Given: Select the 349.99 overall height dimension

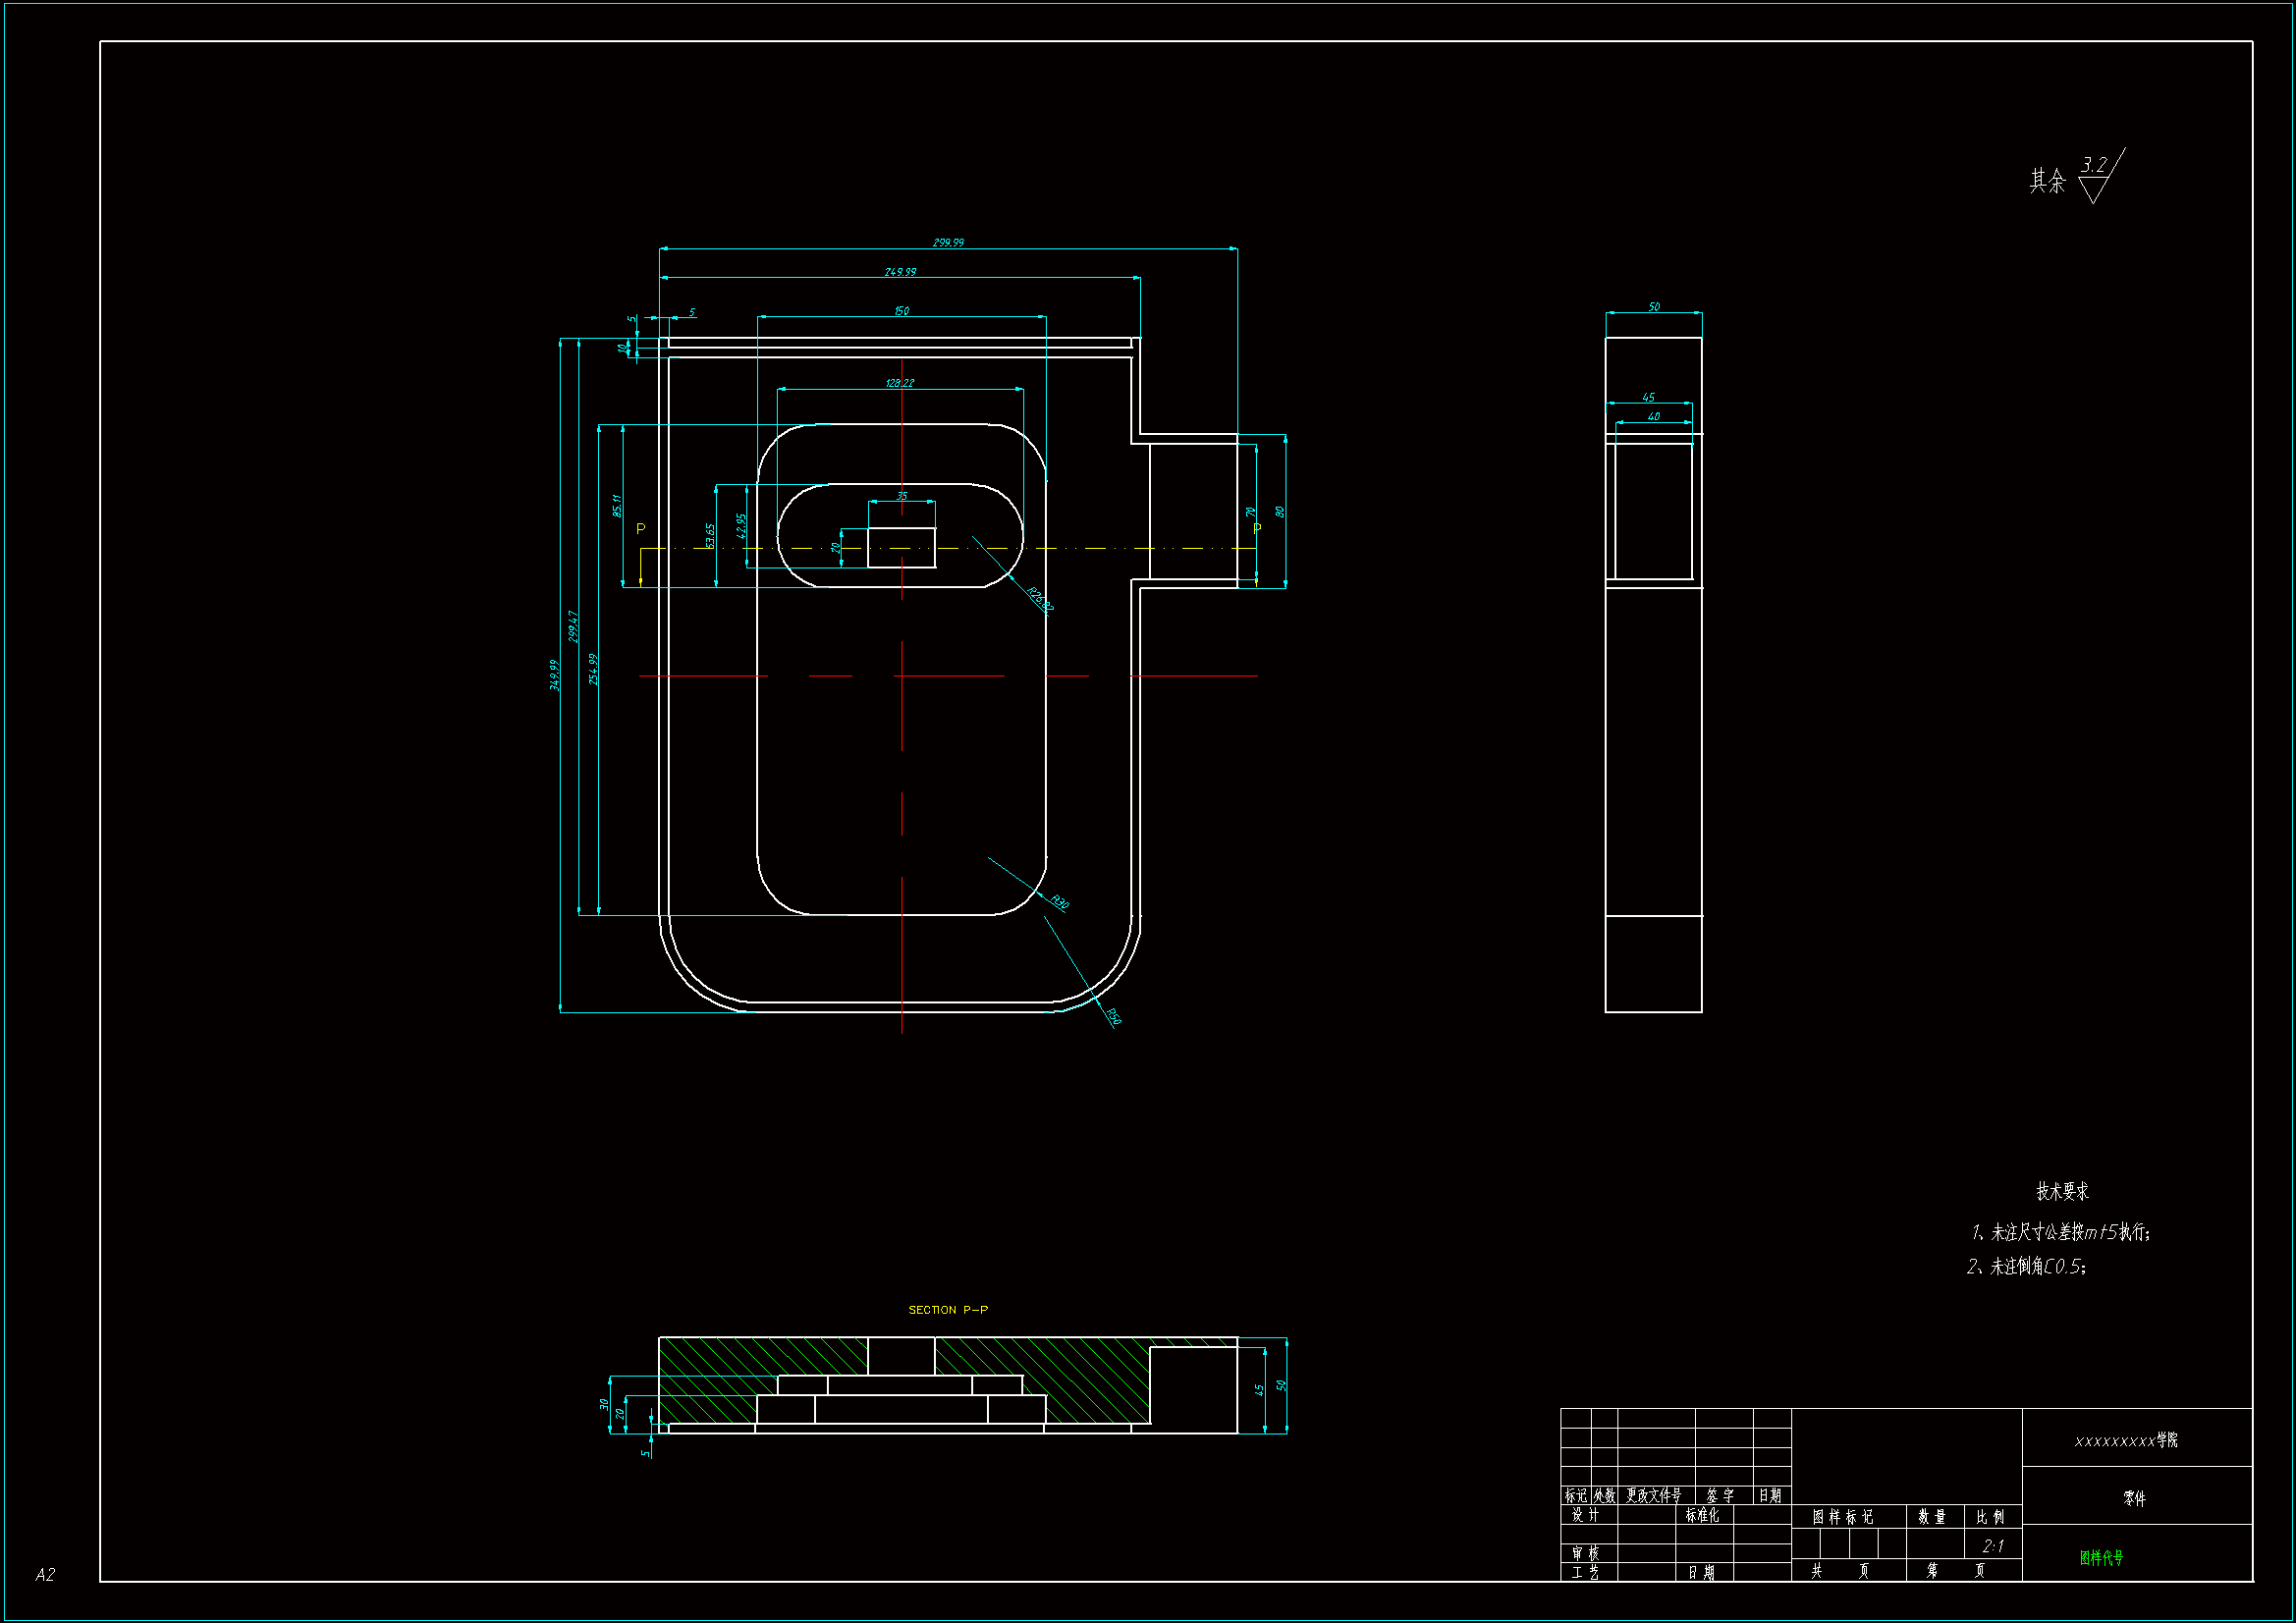Looking at the screenshot, I should (555, 675).
